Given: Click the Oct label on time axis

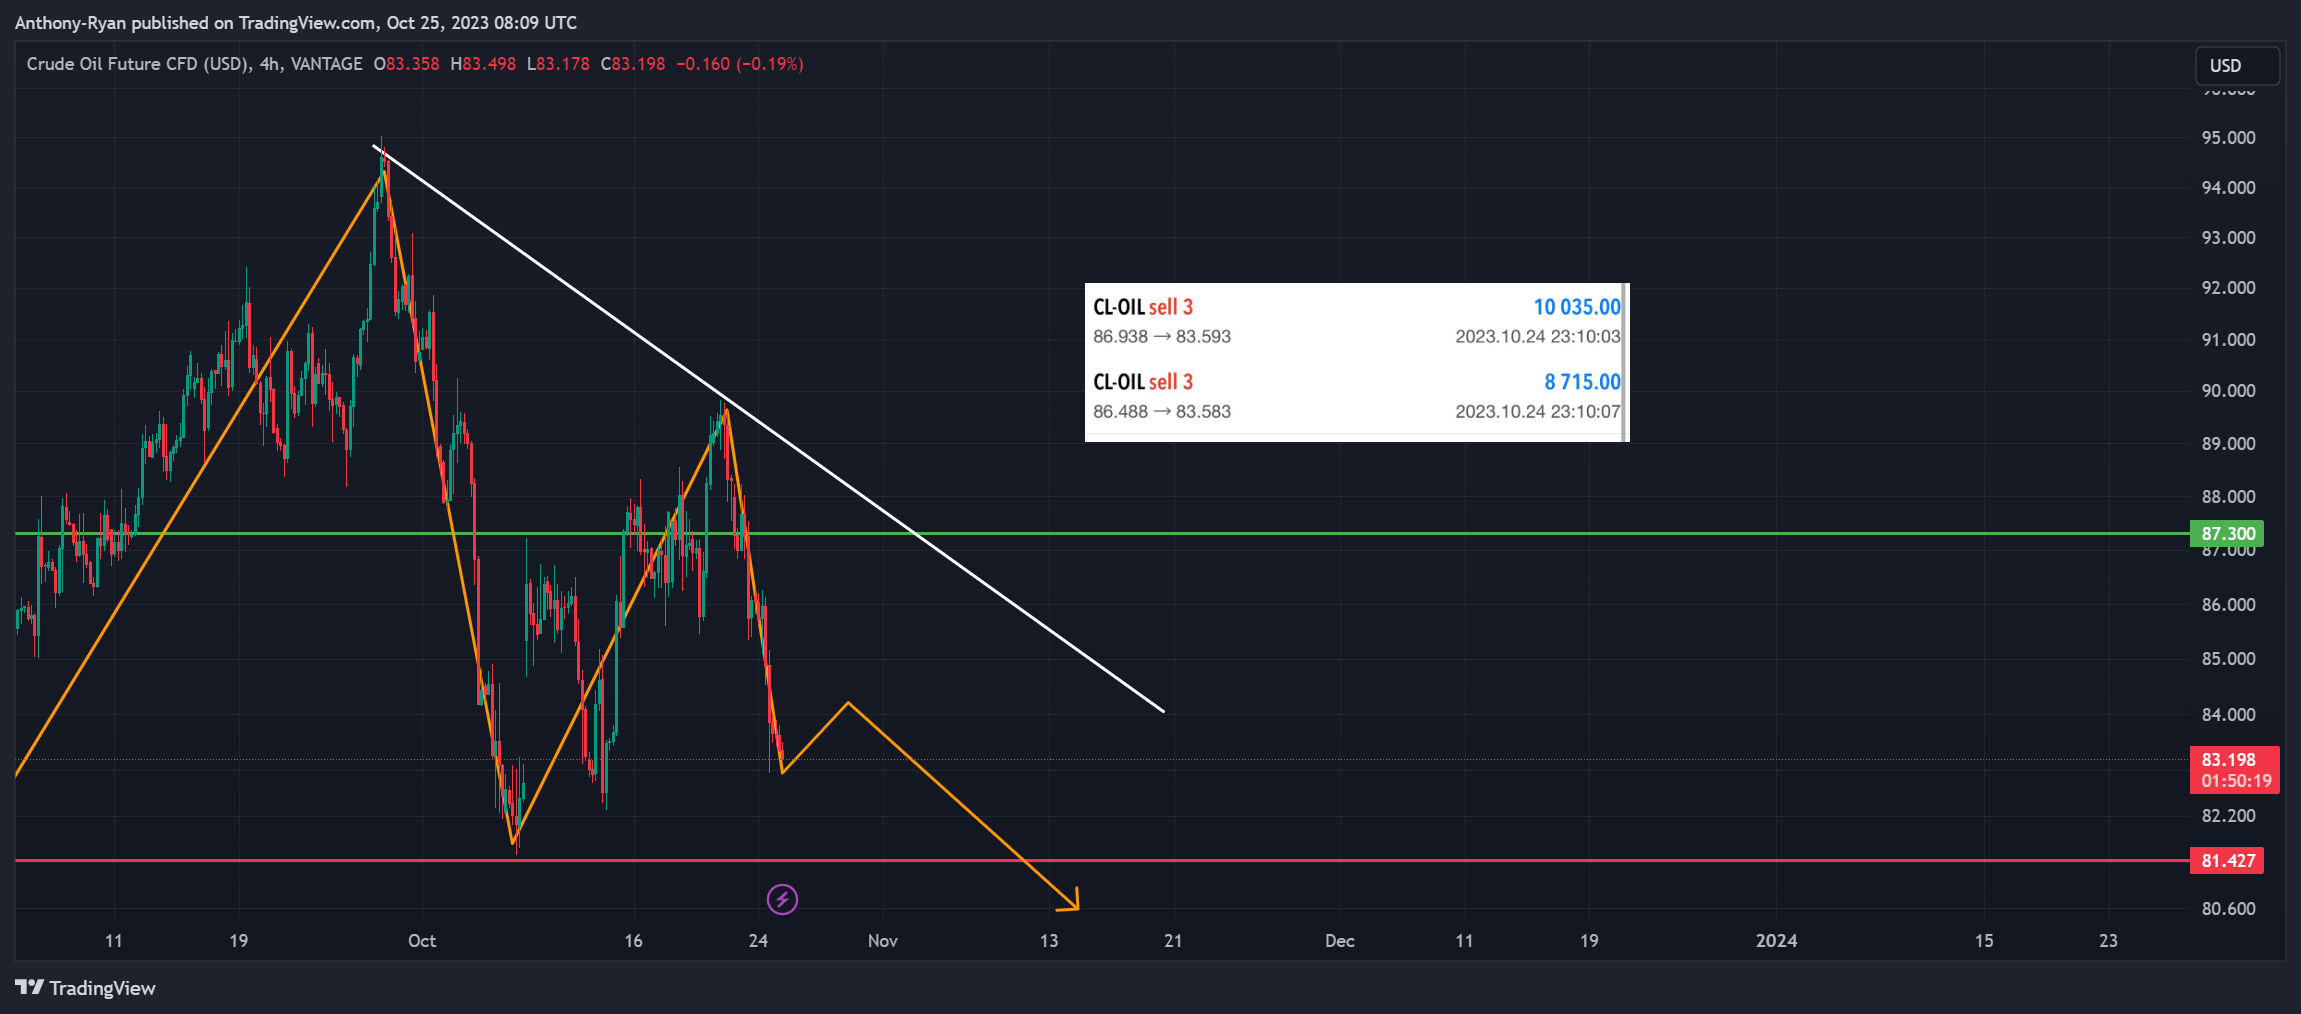Looking at the screenshot, I should [x=422, y=941].
